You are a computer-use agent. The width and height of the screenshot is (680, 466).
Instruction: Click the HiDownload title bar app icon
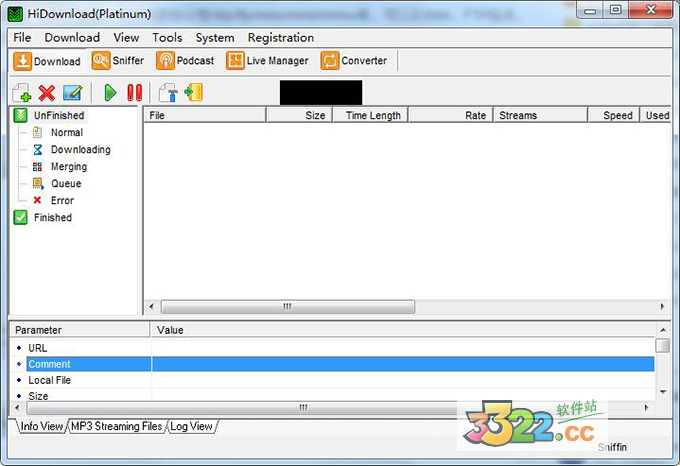click(16, 14)
